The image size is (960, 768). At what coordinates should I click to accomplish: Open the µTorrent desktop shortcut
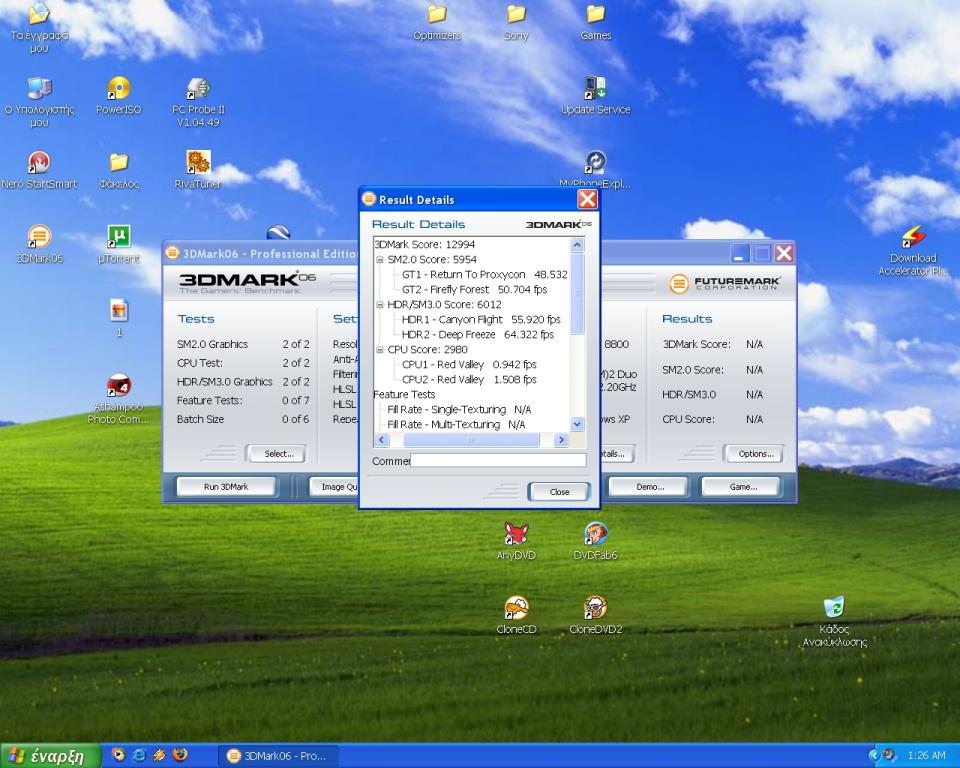(119, 244)
